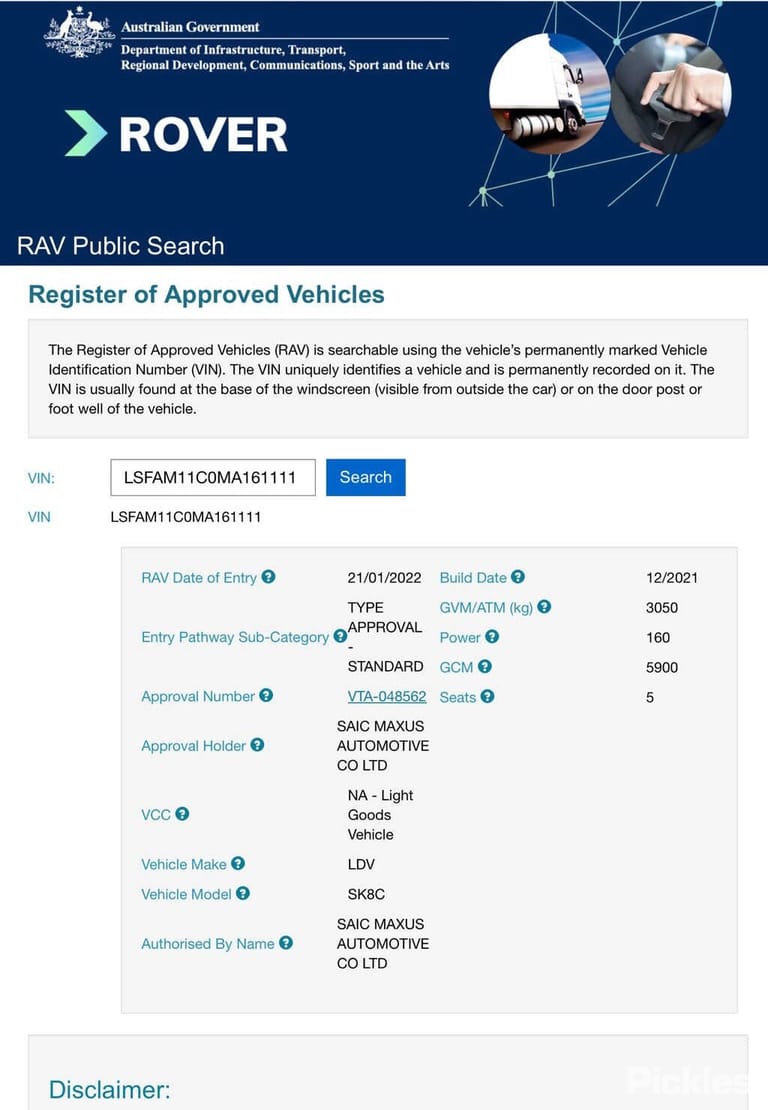Image resolution: width=768 pixels, height=1110 pixels.
Task: Click the Authorised By Name label
Action: (x=208, y=944)
